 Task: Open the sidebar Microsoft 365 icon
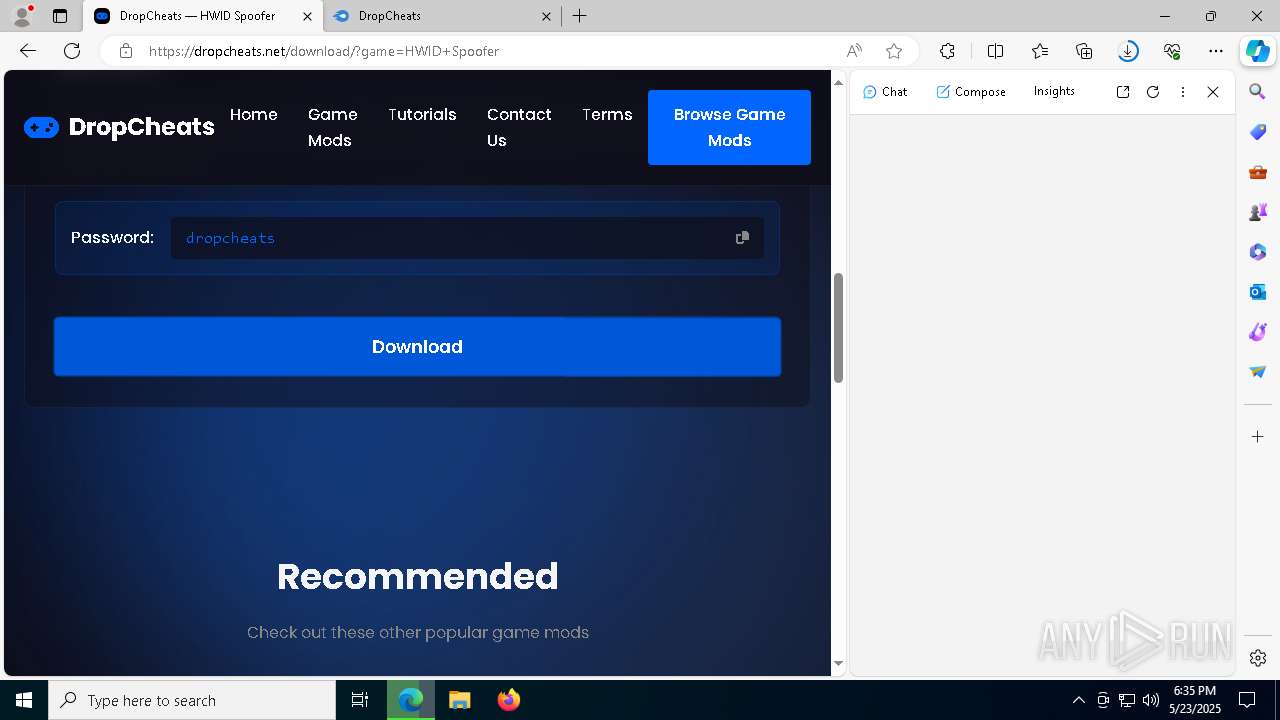(x=1258, y=252)
